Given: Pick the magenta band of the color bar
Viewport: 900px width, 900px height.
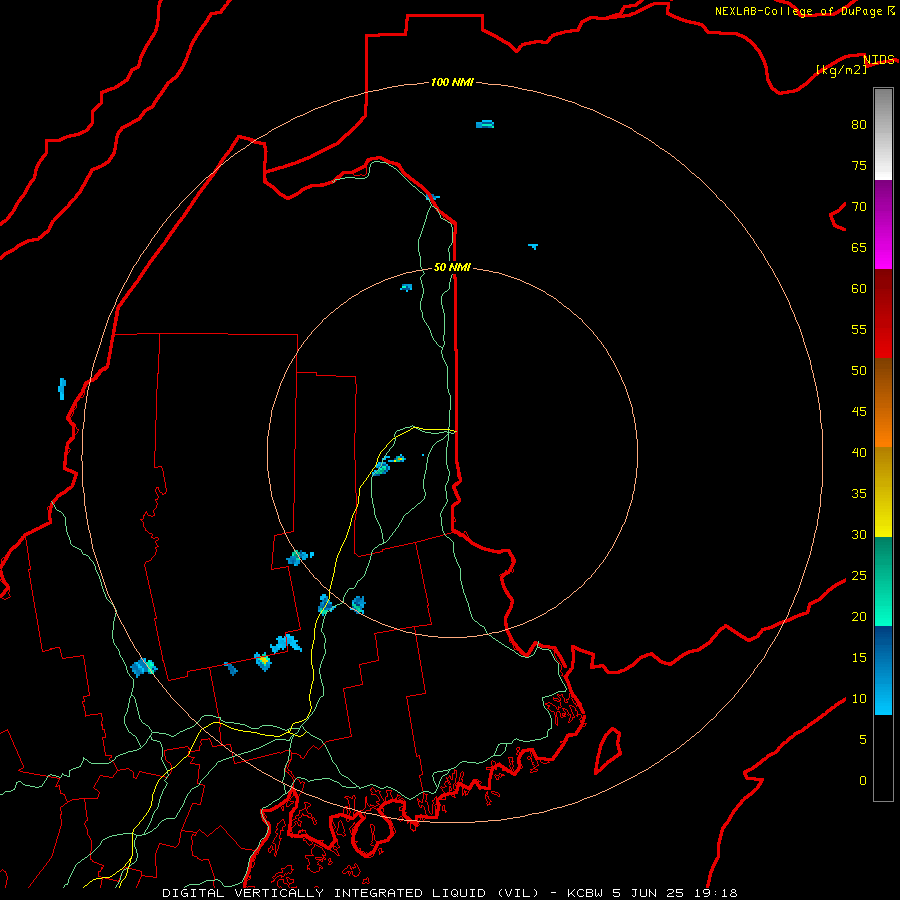Looking at the screenshot, I should pyautogui.click(x=883, y=247).
